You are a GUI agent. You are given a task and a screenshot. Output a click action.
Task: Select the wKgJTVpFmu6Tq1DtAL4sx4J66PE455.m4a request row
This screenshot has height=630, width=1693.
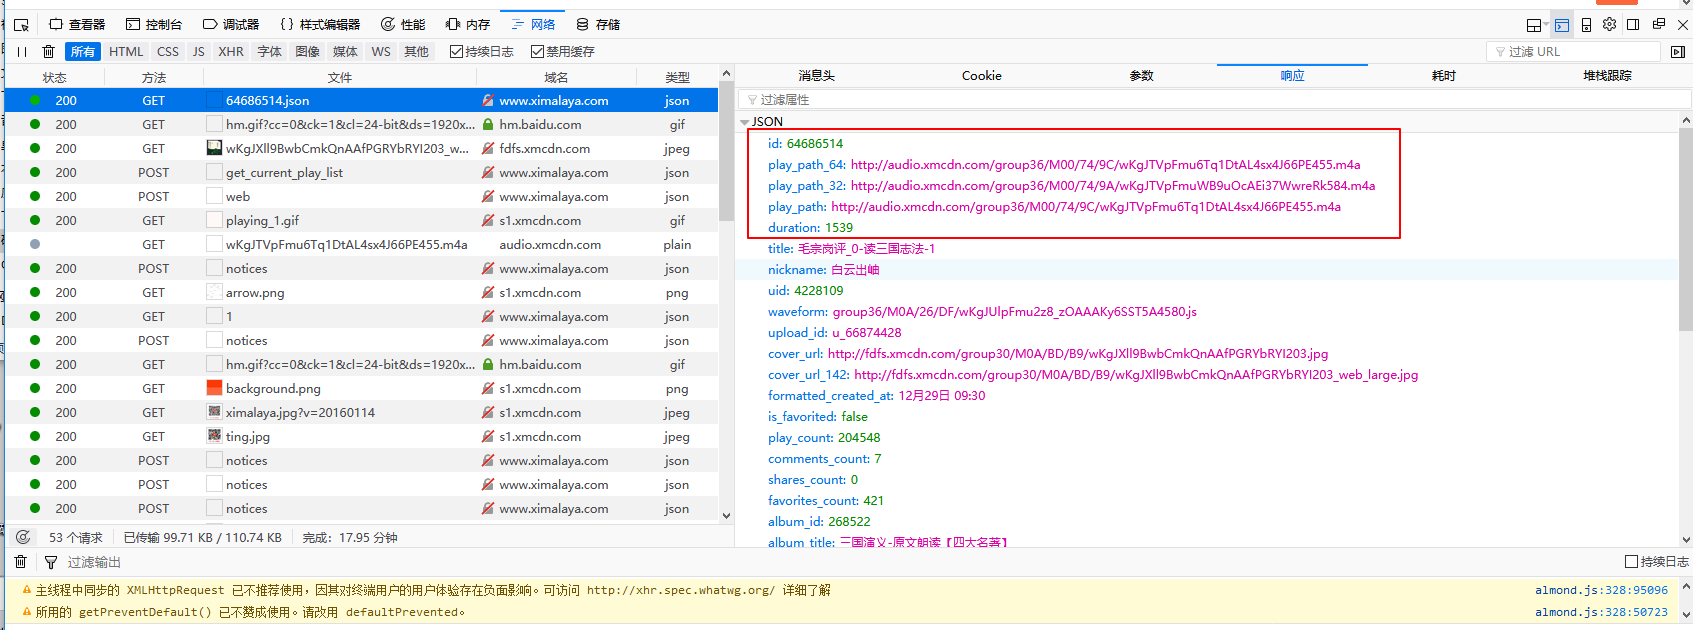(x=361, y=245)
